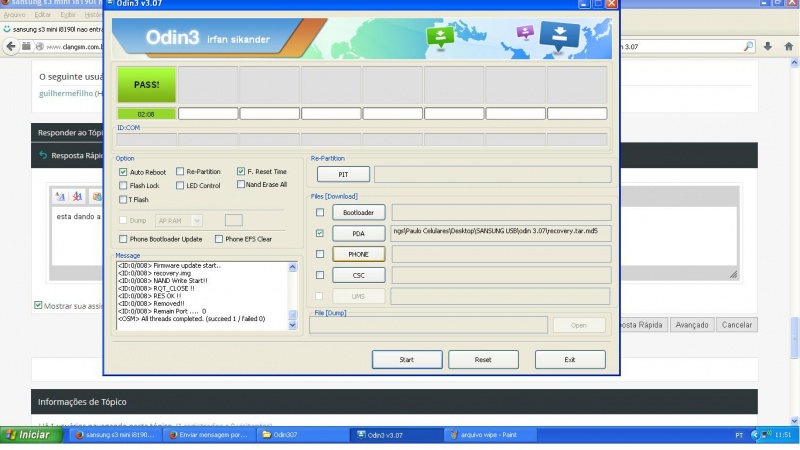Click the Windows Iniciar start button
Screen dimensions: 800x450
(x=31, y=435)
